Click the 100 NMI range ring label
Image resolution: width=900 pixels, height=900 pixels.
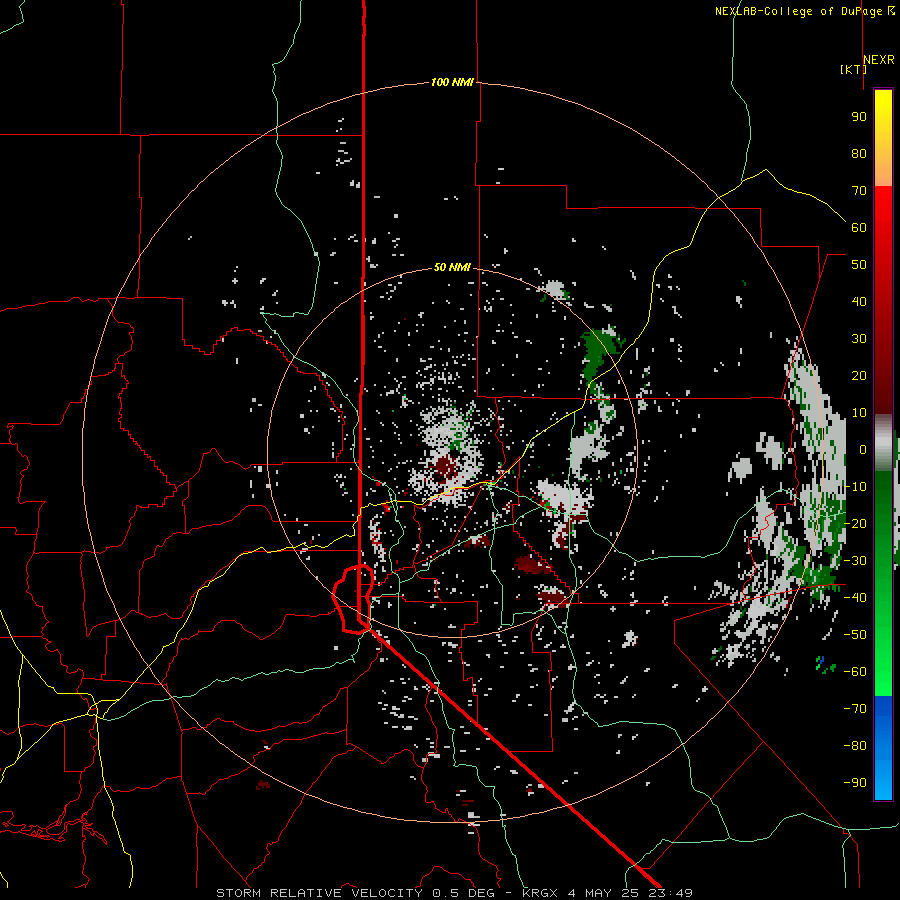tap(452, 82)
